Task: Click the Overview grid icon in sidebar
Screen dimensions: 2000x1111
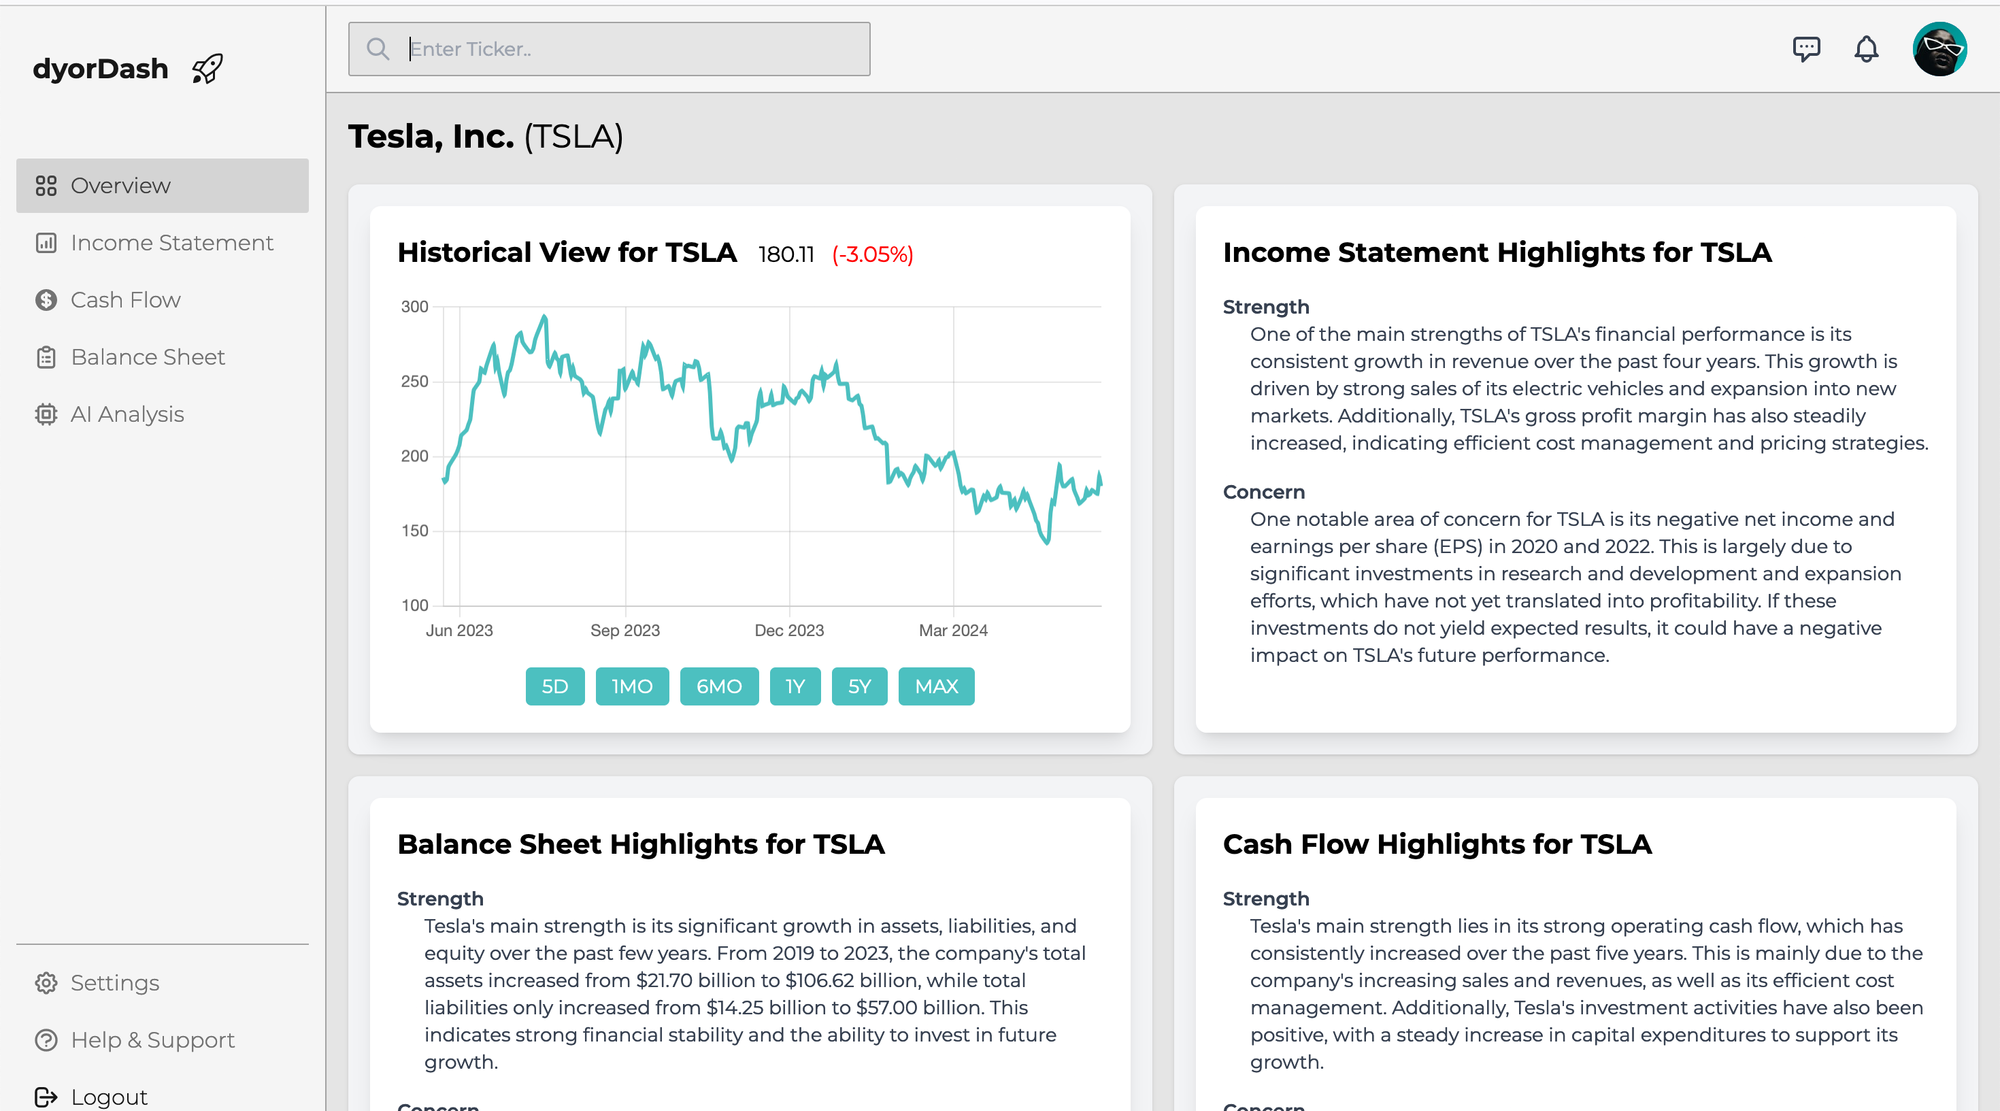Action: coord(46,186)
